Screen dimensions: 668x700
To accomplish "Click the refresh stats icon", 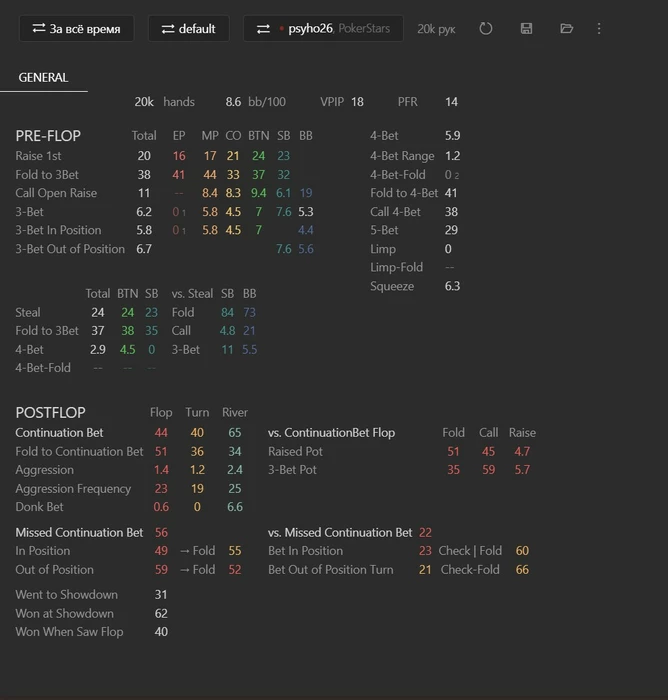I will 486,29.
